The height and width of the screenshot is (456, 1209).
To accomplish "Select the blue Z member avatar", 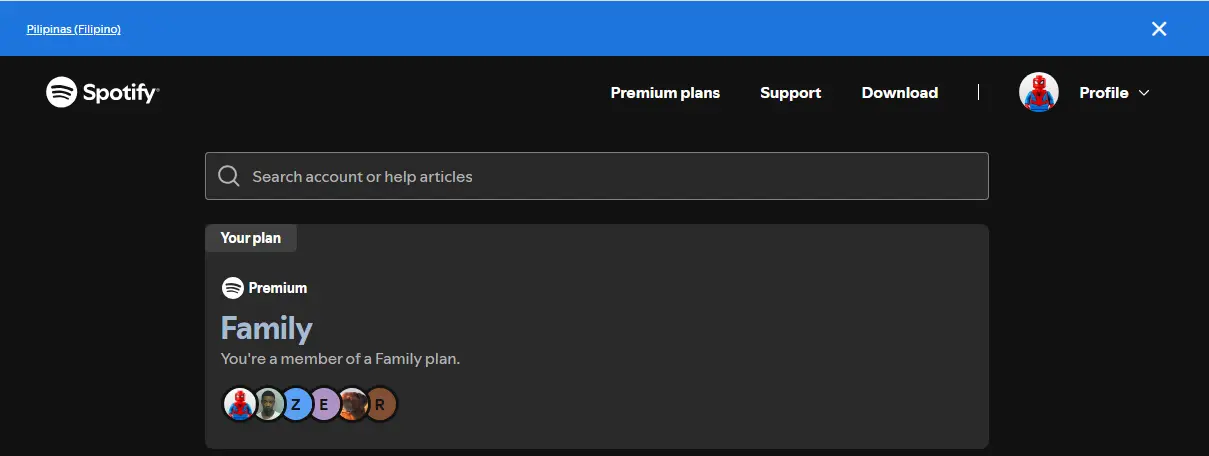I will [x=296, y=404].
